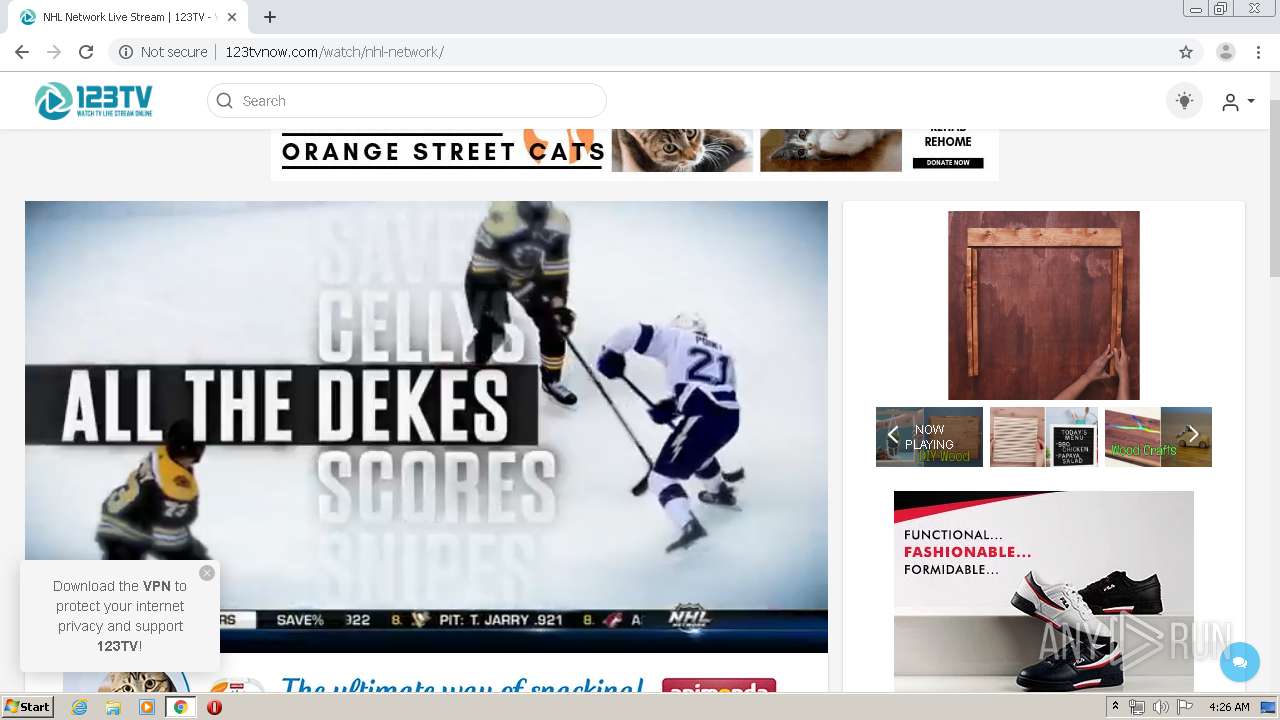The image size is (1280, 720).
Task: Click the address bar URL
Action: click(334, 52)
